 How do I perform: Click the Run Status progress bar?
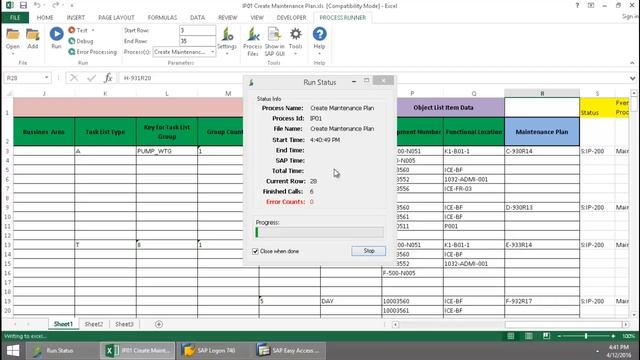[319, 232]
